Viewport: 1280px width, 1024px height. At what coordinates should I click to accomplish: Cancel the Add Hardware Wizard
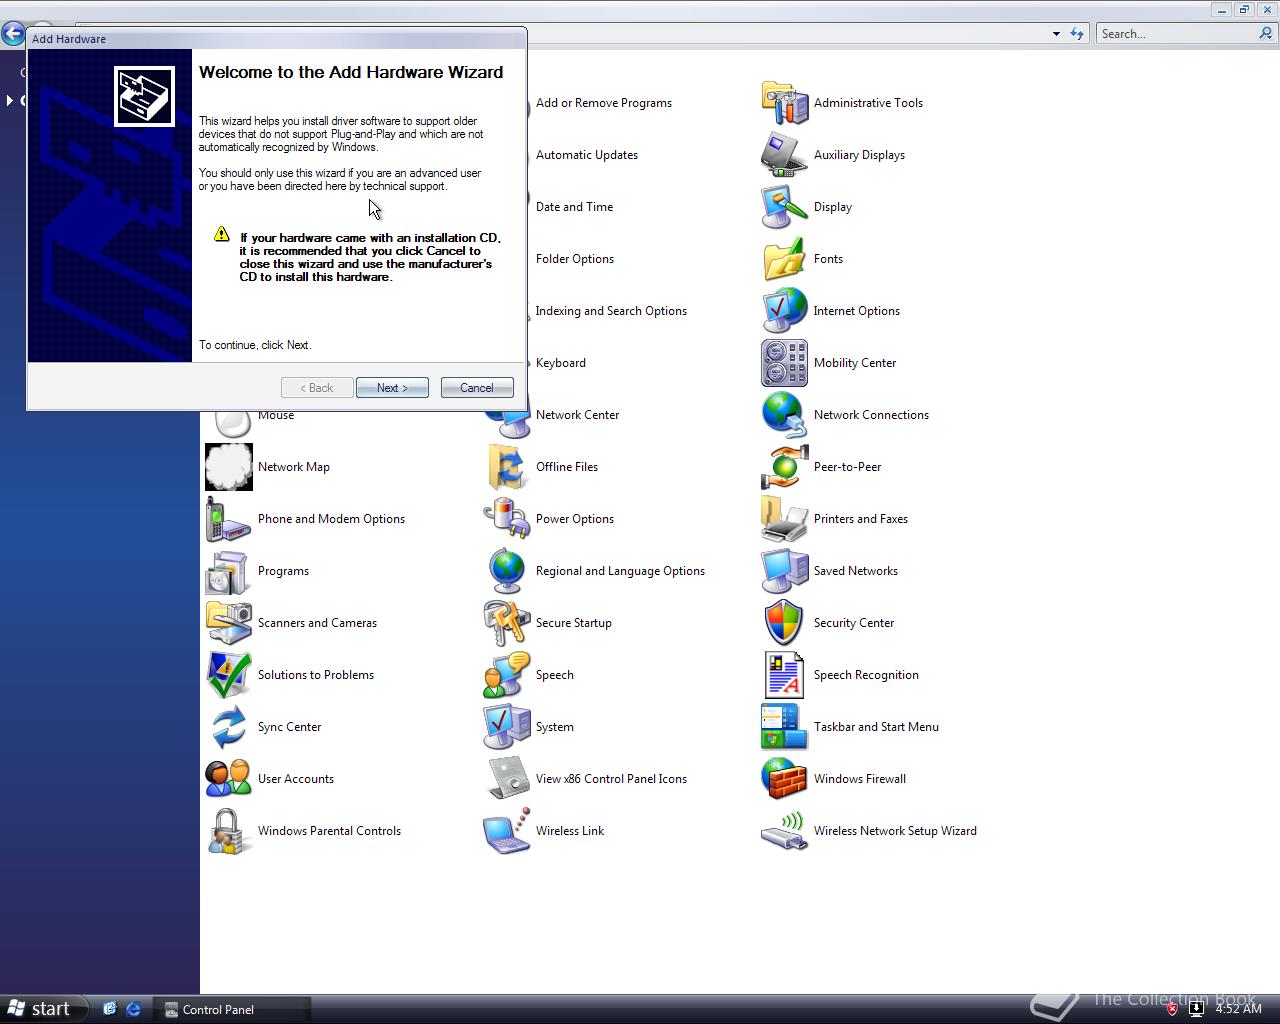tap(477, 387)
